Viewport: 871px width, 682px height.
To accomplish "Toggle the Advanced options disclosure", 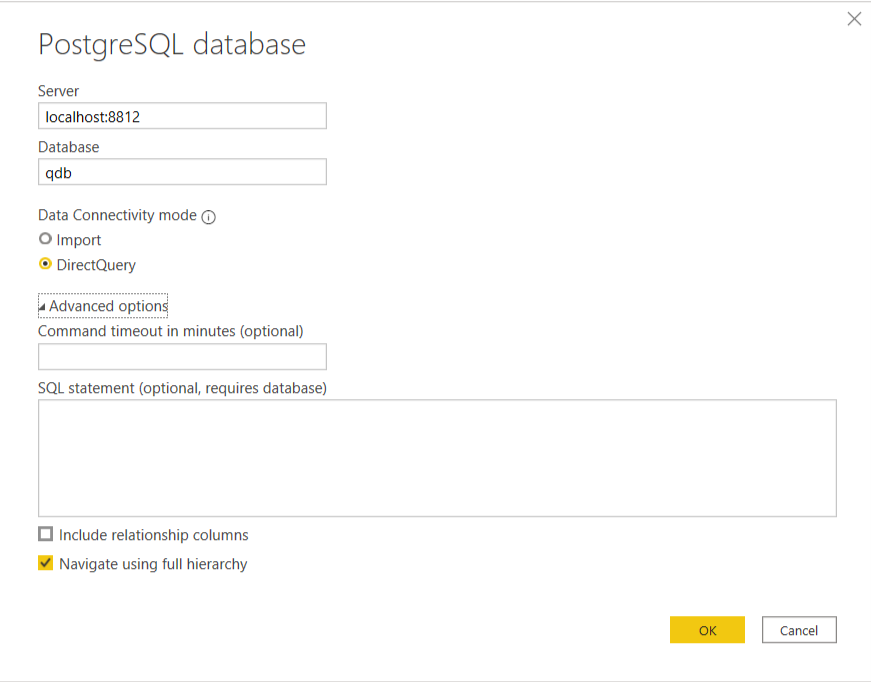I will (x=103, y=305).
